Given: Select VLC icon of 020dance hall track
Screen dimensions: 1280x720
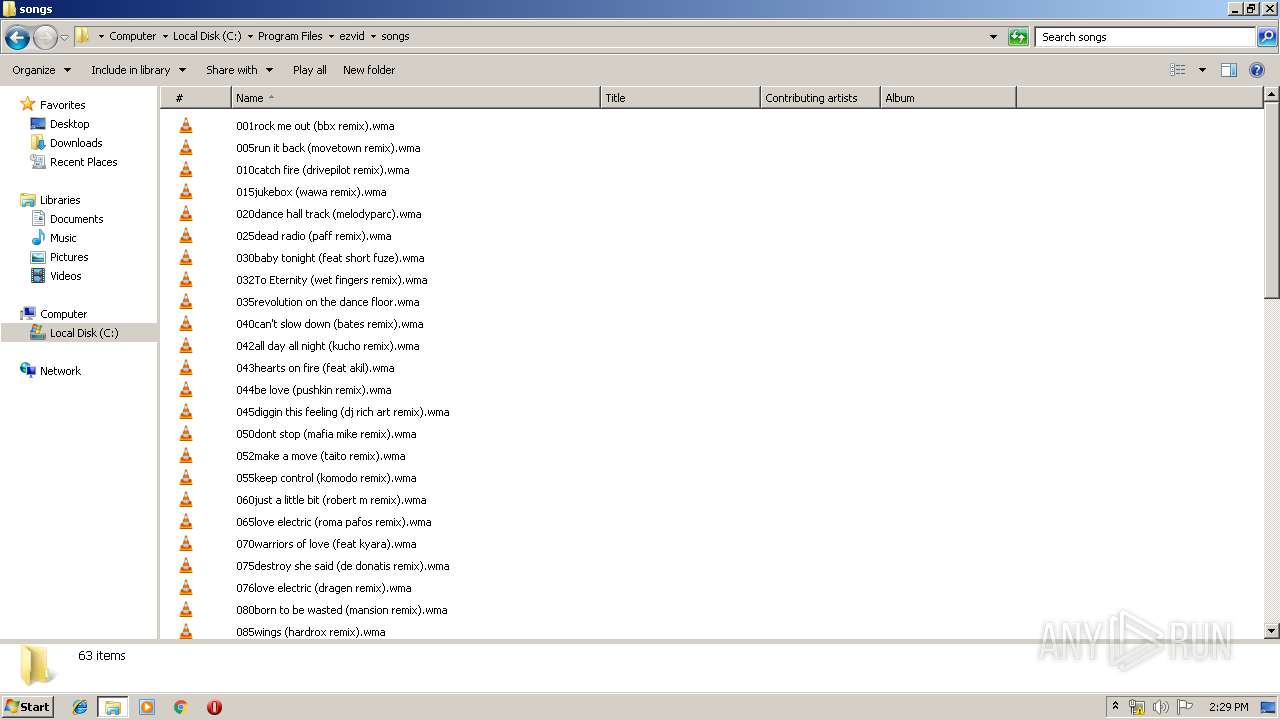Looking at the screenshot, I should 185,214.
